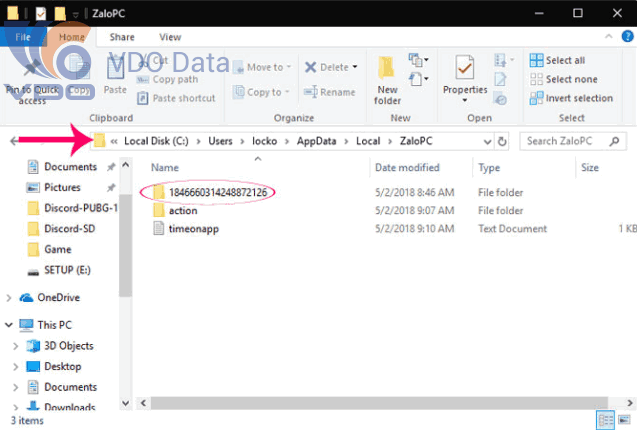Sort by the Name column header
Screen dimensions: 637x430
(x=165, y=167)
